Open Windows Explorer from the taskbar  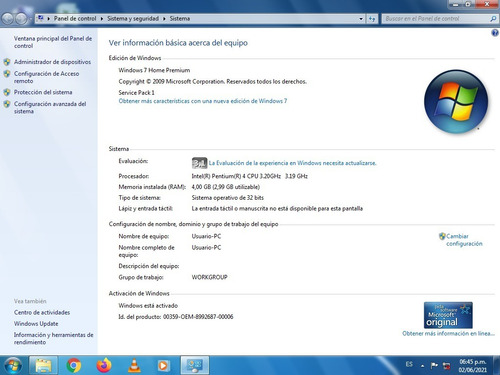coord(43,365)
